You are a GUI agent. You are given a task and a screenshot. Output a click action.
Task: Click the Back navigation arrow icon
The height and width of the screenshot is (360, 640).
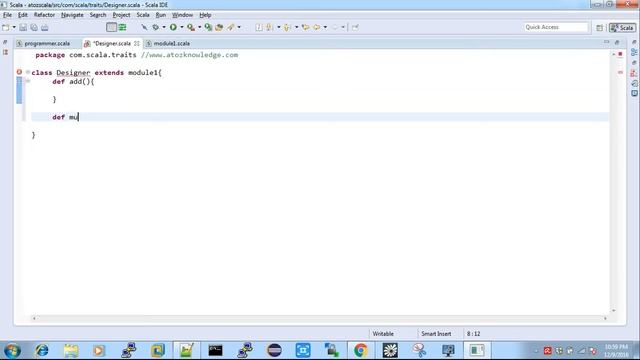point(317,27)
